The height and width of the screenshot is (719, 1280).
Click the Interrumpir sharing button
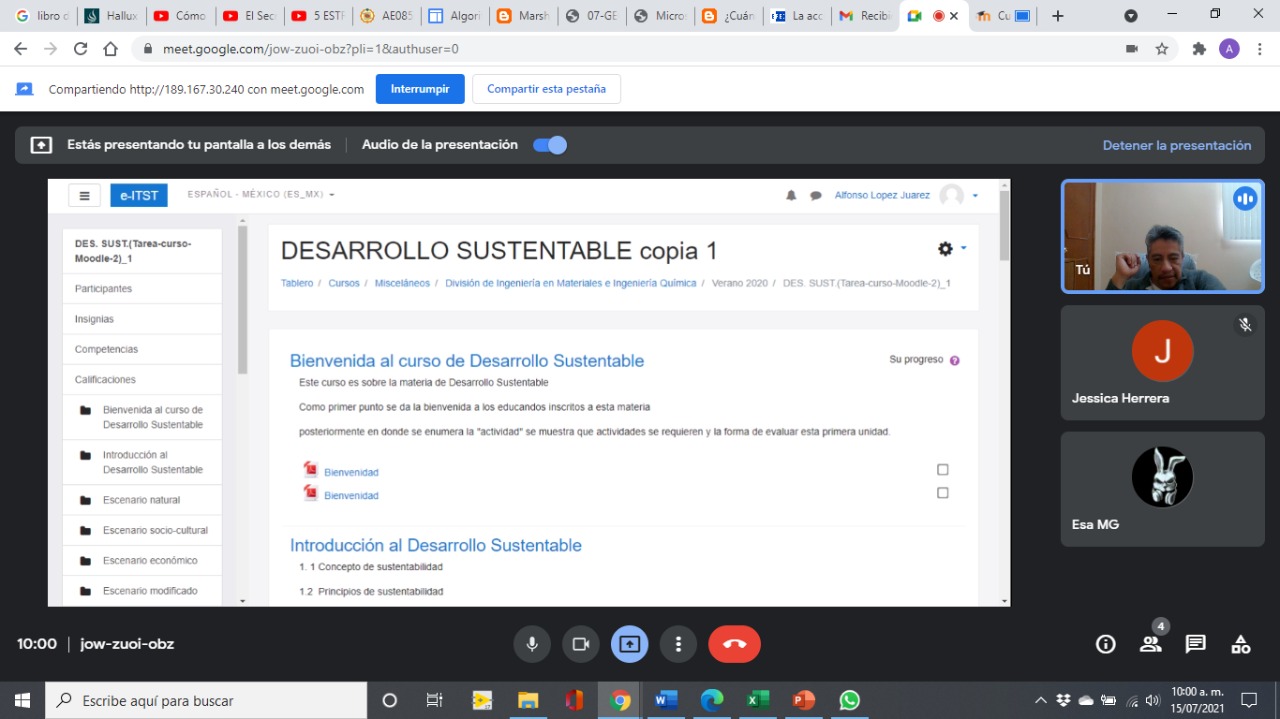click(420, 89)
